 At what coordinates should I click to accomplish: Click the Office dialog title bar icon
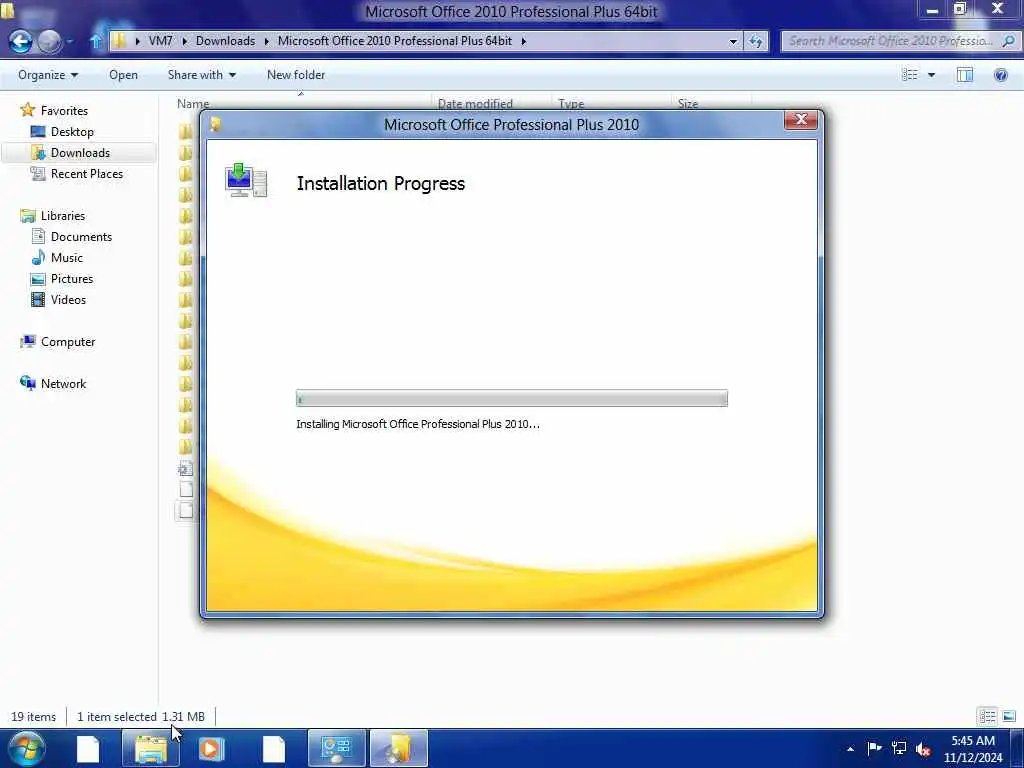tap(215, 124)
